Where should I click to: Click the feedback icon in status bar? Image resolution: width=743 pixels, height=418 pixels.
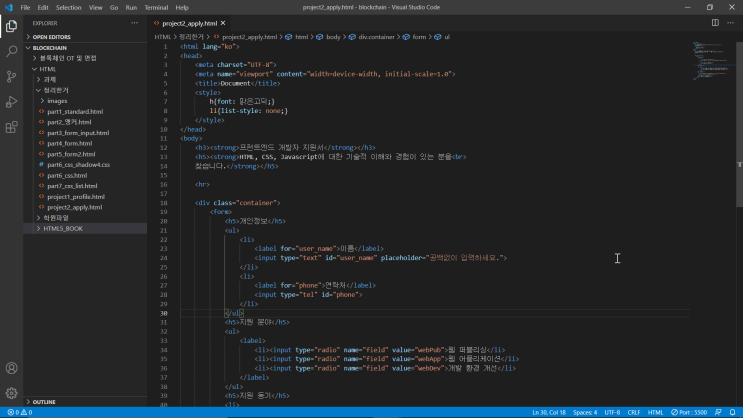718,412
